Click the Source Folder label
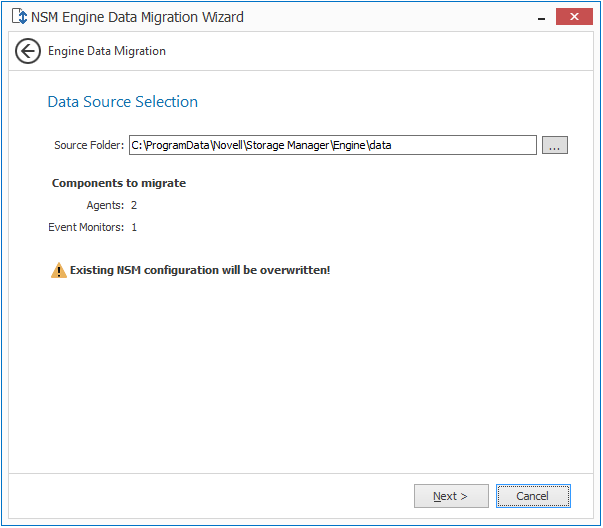The height and width of the screenshot is (528, 603). (88, 145)
